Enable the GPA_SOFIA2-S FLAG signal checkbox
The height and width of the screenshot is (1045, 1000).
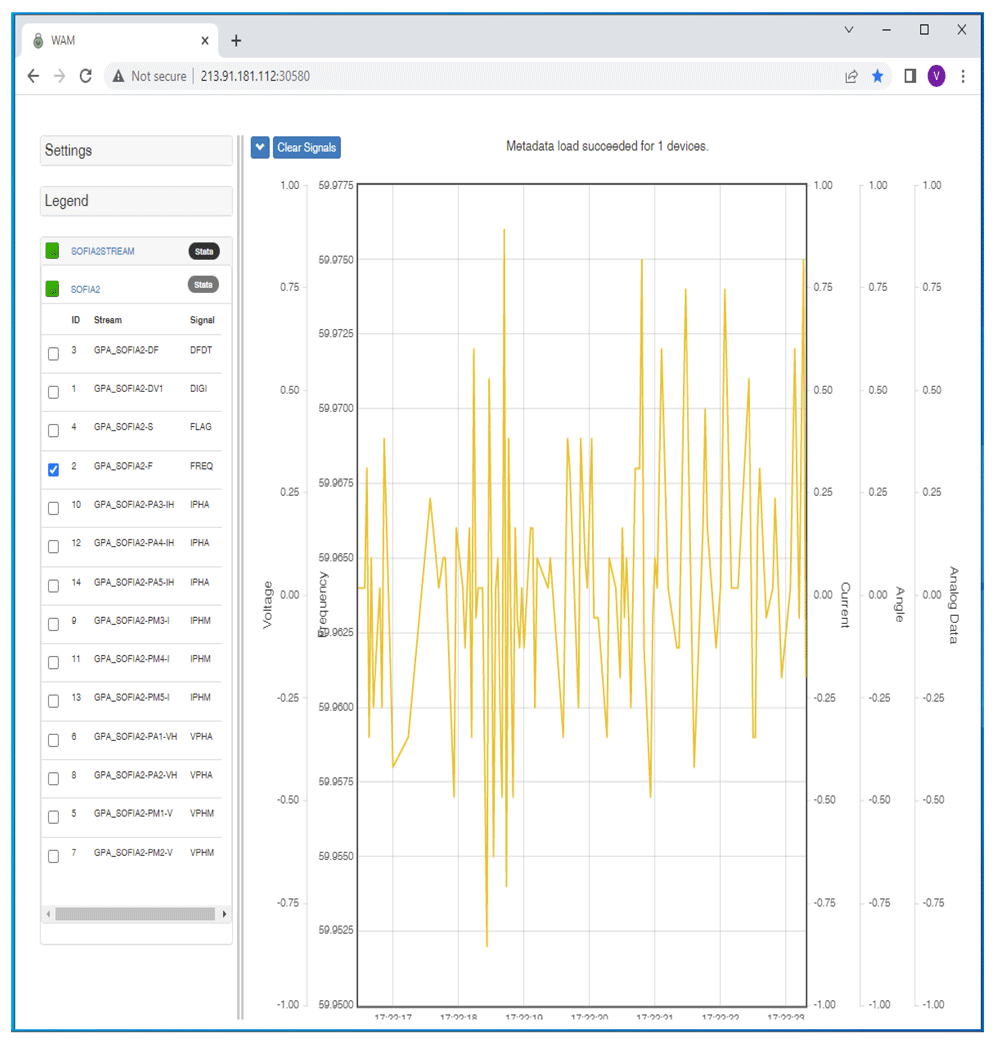point(53,431)
